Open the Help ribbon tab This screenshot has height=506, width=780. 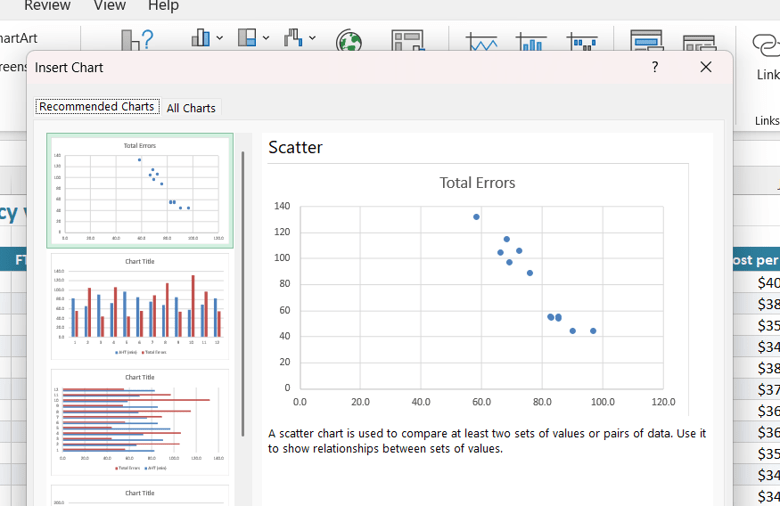(163, 6)
